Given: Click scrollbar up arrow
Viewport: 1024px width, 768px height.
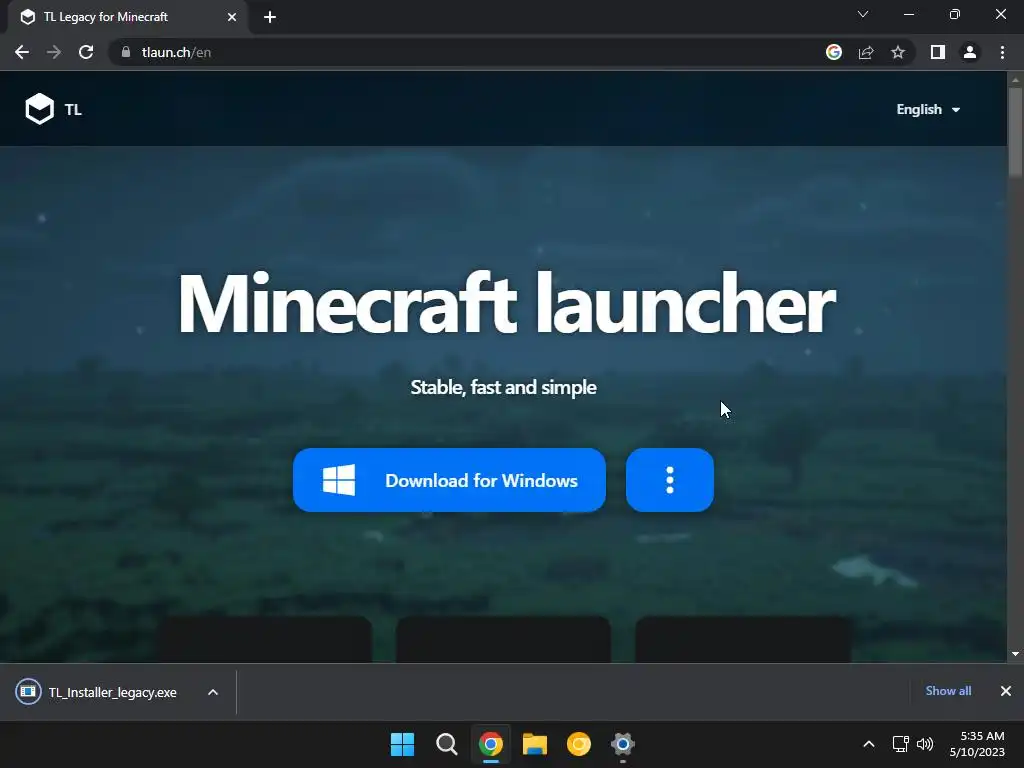Looking at the screenshot, I should coord(1015,80).
